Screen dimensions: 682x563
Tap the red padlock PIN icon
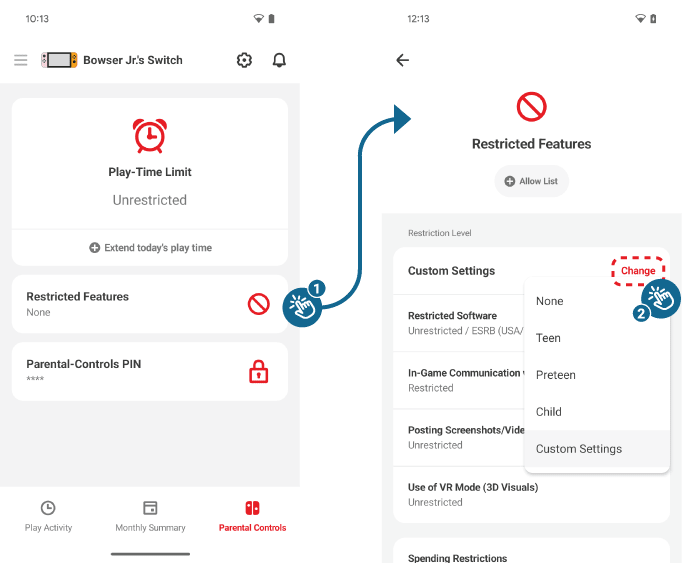click(259, 372)
